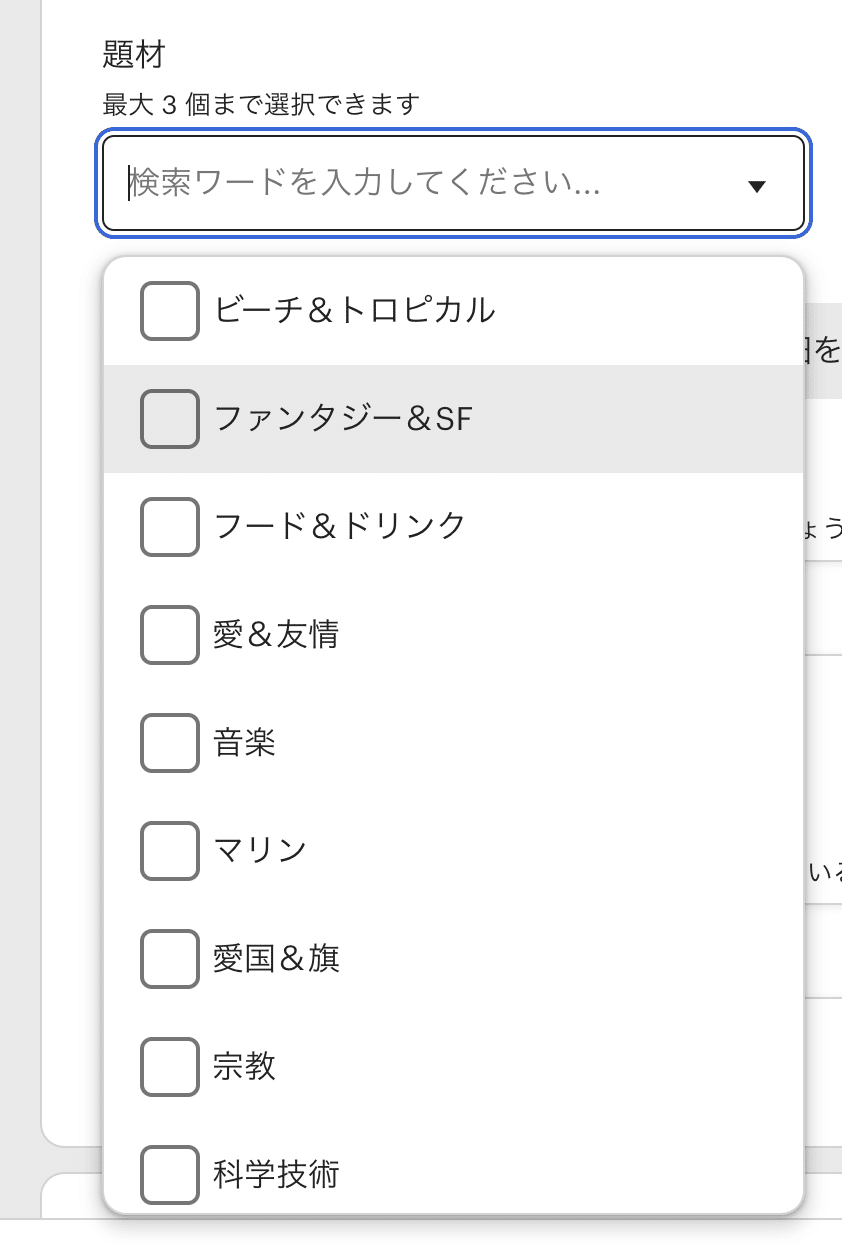
Task: Pick the マリン option label
Action: coord(260,851)
